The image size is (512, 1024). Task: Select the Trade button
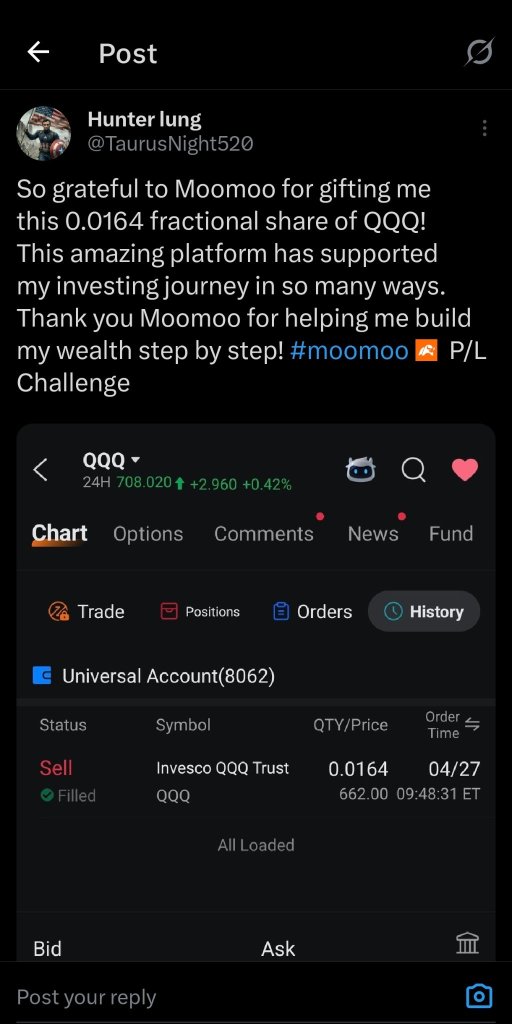86,611
